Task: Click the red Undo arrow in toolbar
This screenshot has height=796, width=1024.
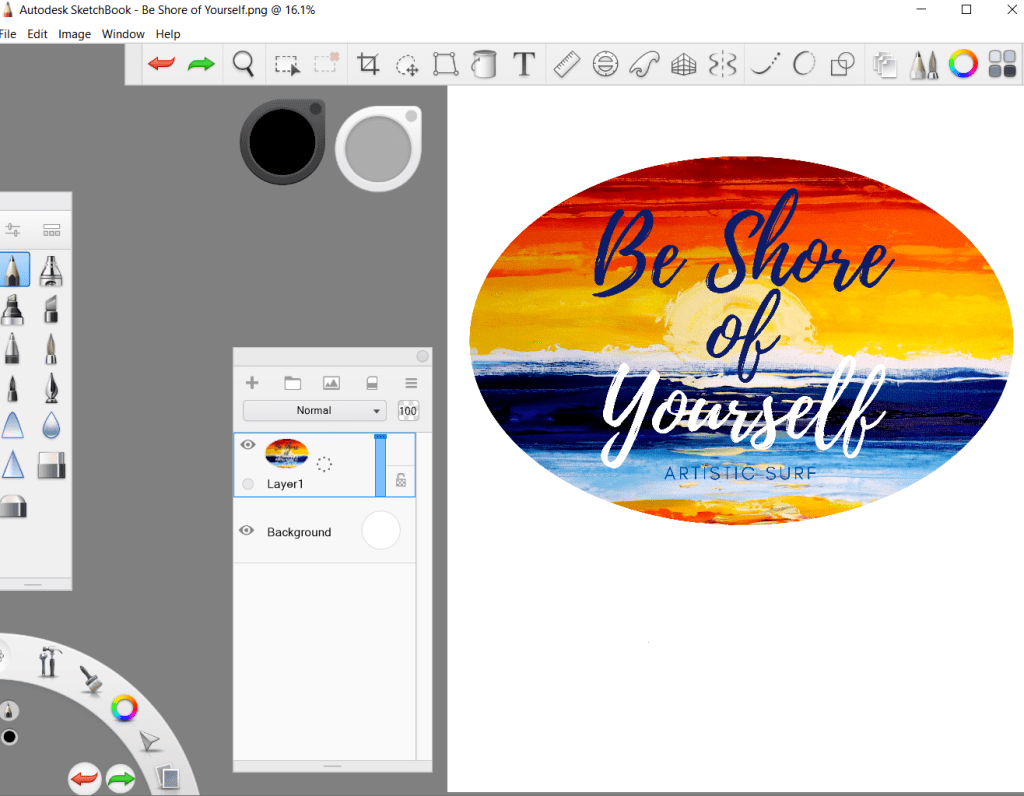Action: pyautogui.click(x=161, y=65)
